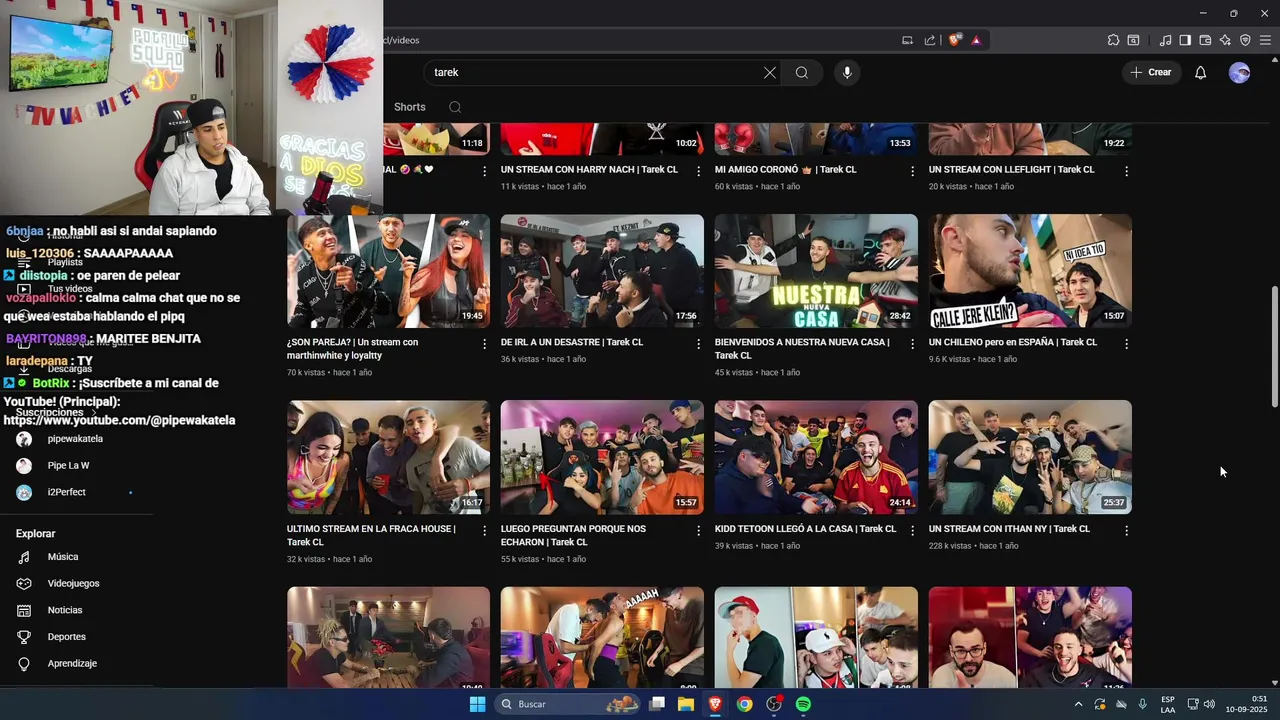Screen dimensions: 1280x720
Task: Open options for 'UN STREAM CON ITHAN NY' video
Action: click(x=1126, y=530)
